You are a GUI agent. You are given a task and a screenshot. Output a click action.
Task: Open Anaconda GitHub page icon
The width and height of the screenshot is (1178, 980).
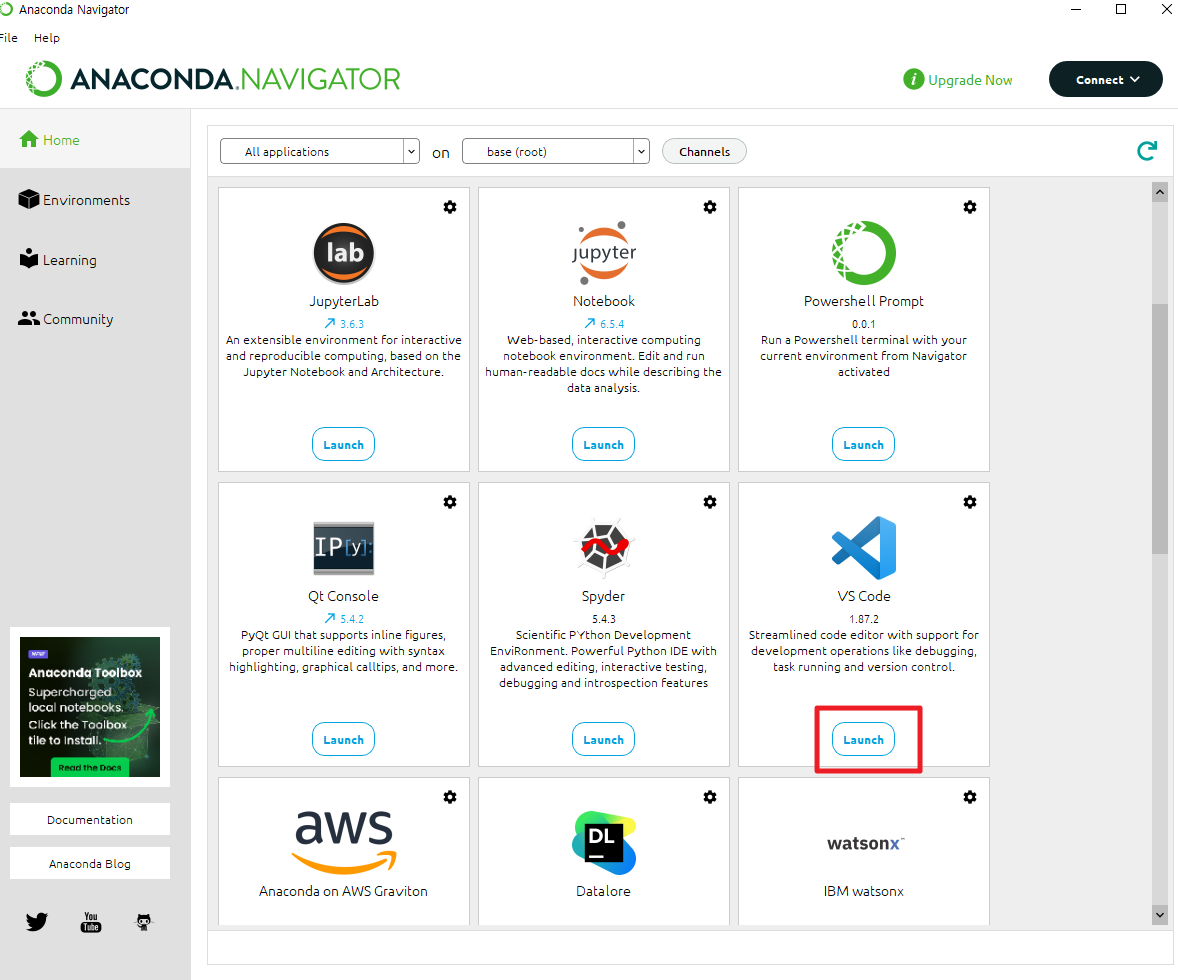[143, 921]
